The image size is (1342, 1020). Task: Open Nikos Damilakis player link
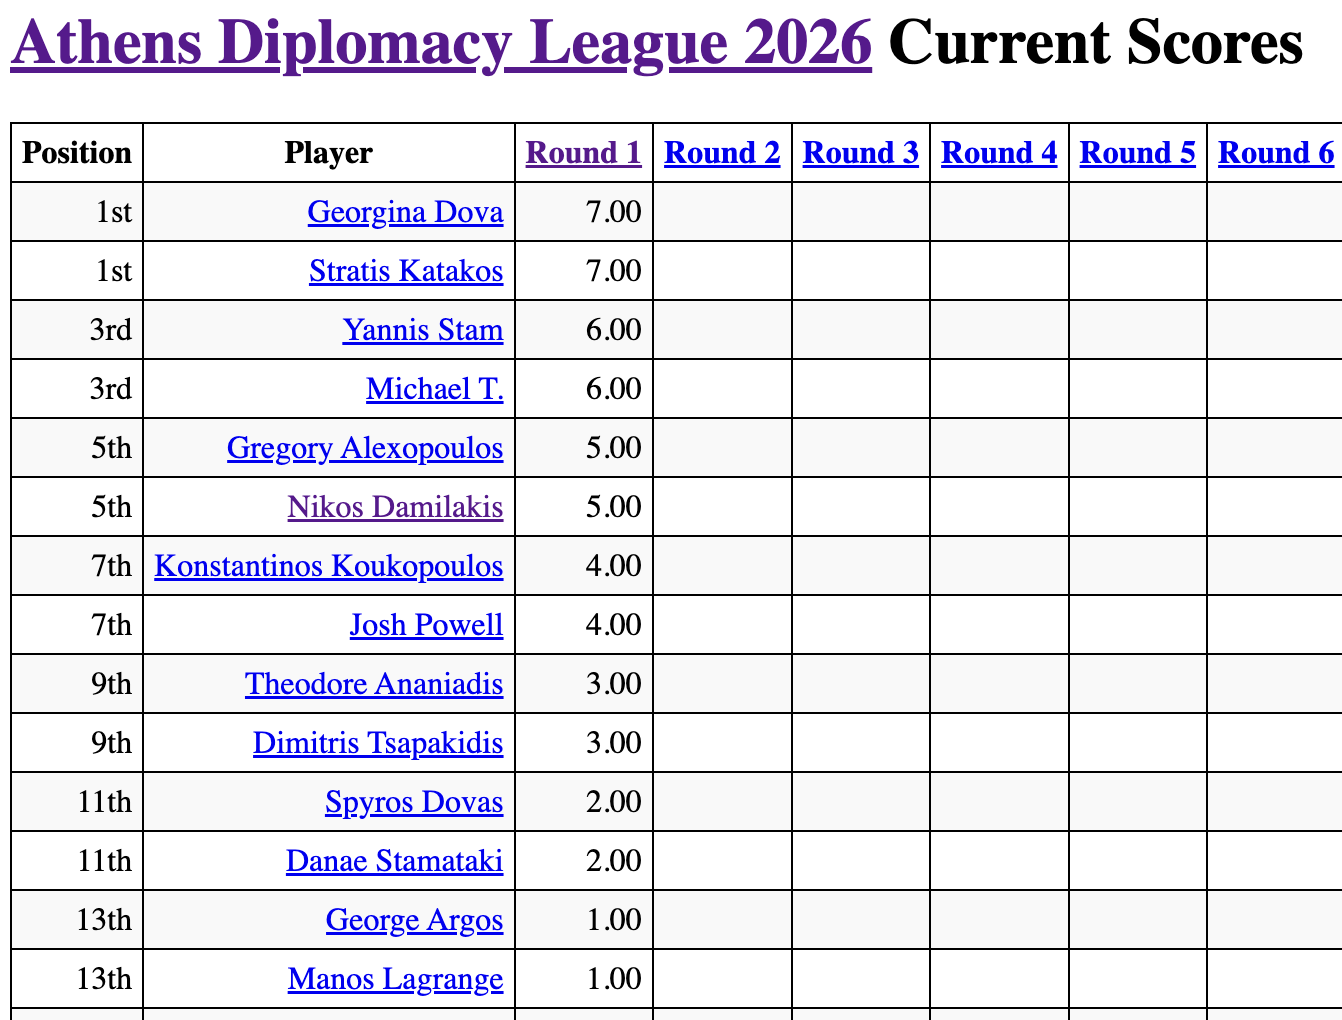click(395, 507)
